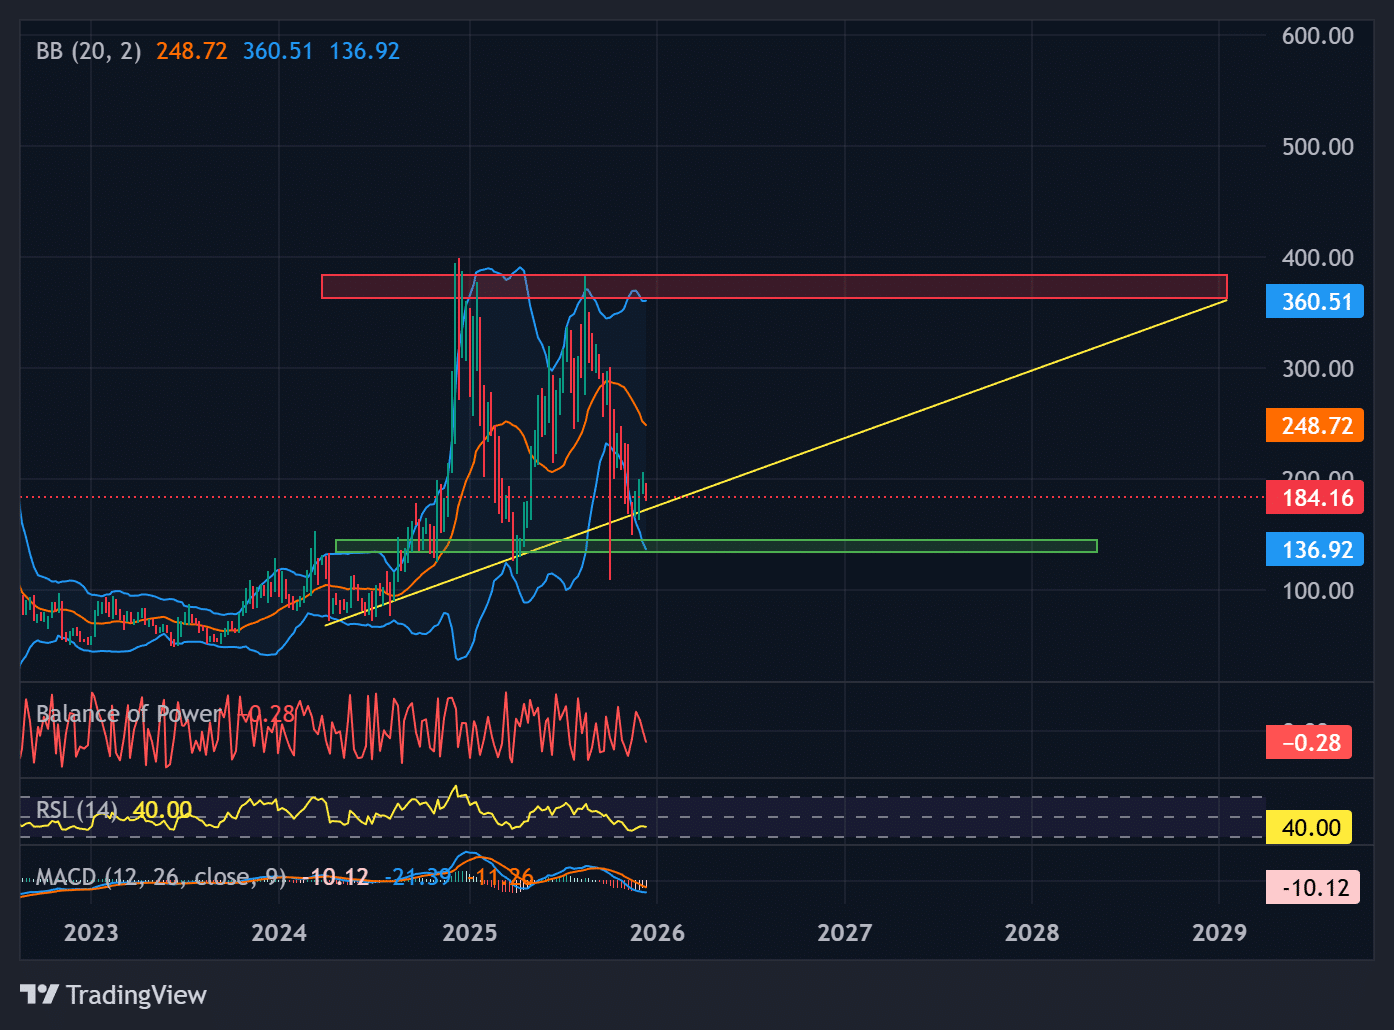Click the blue 360.51 price label
The height and width of the screenshot is (1030, 1394).
tap(1314, 300)
